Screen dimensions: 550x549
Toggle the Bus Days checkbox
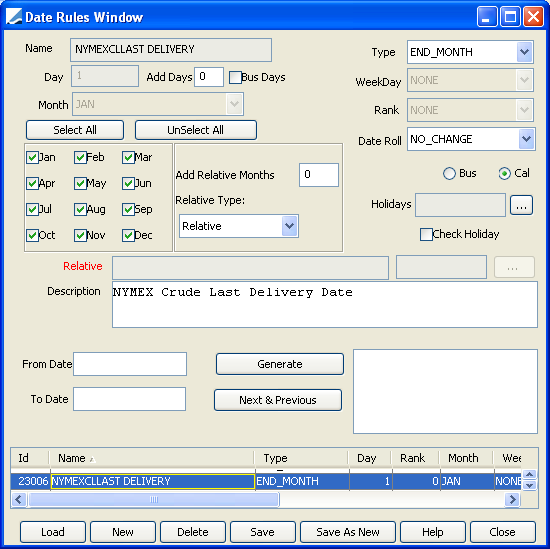(235, 77)
